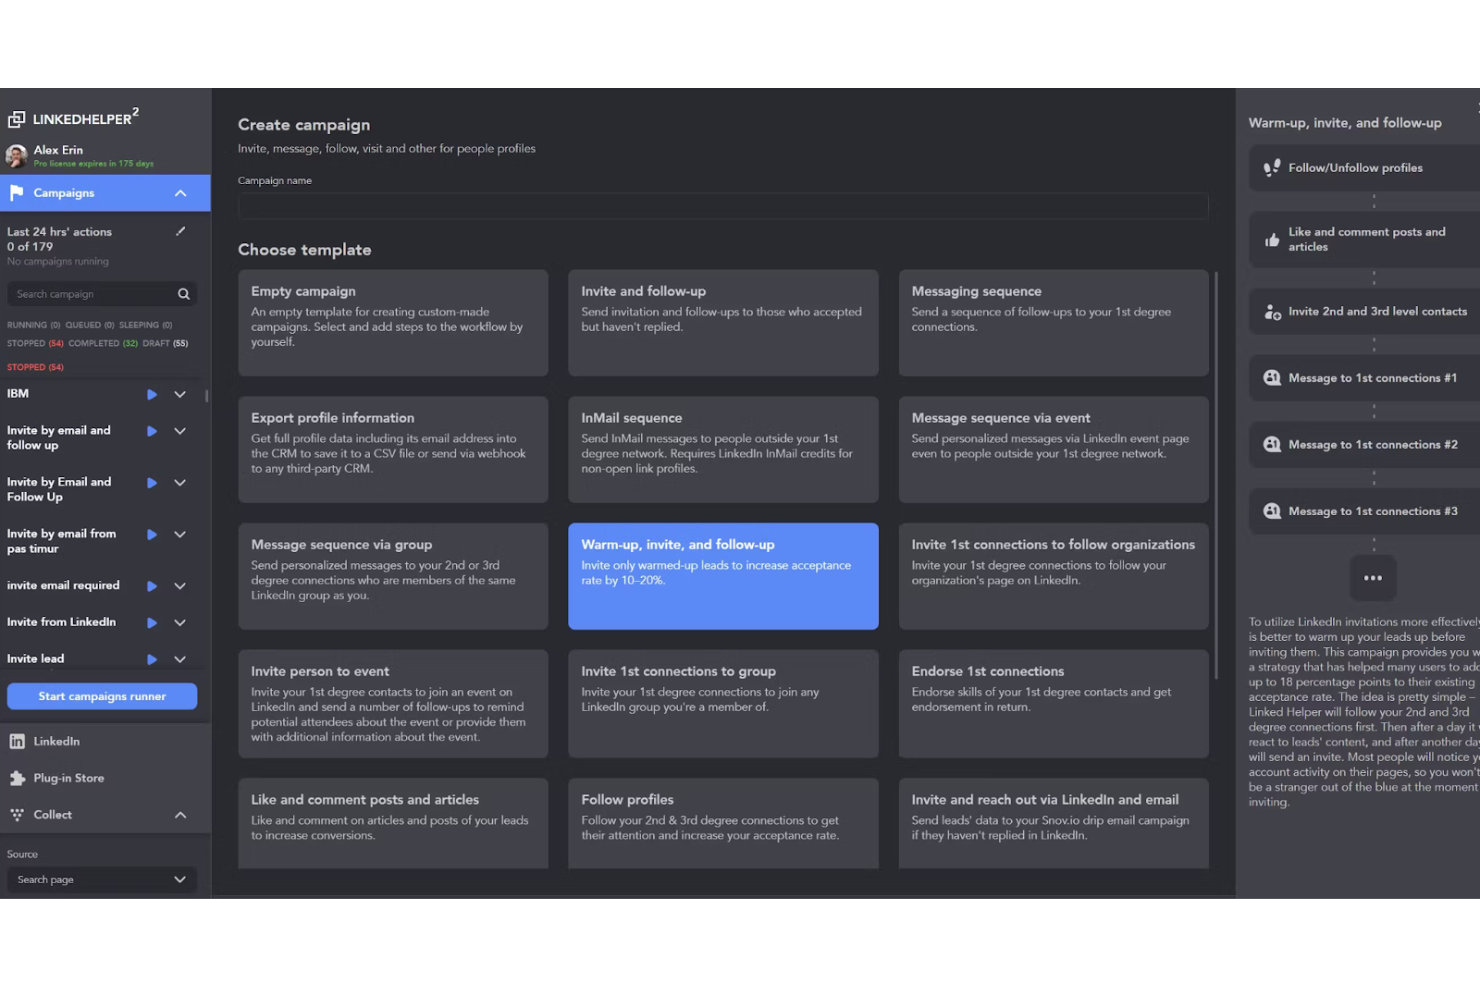The image size is (1480, 987).
Task: Choose the InMail sequence template
Action: tap(723, 450)
